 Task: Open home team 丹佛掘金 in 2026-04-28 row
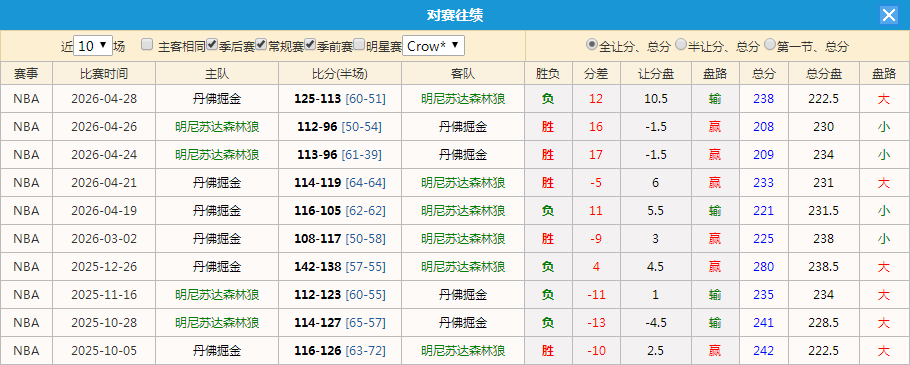tap(217, 99)
